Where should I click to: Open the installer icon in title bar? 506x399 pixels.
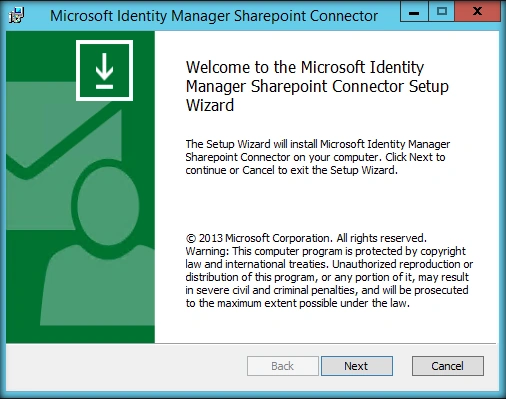point(16,15)
